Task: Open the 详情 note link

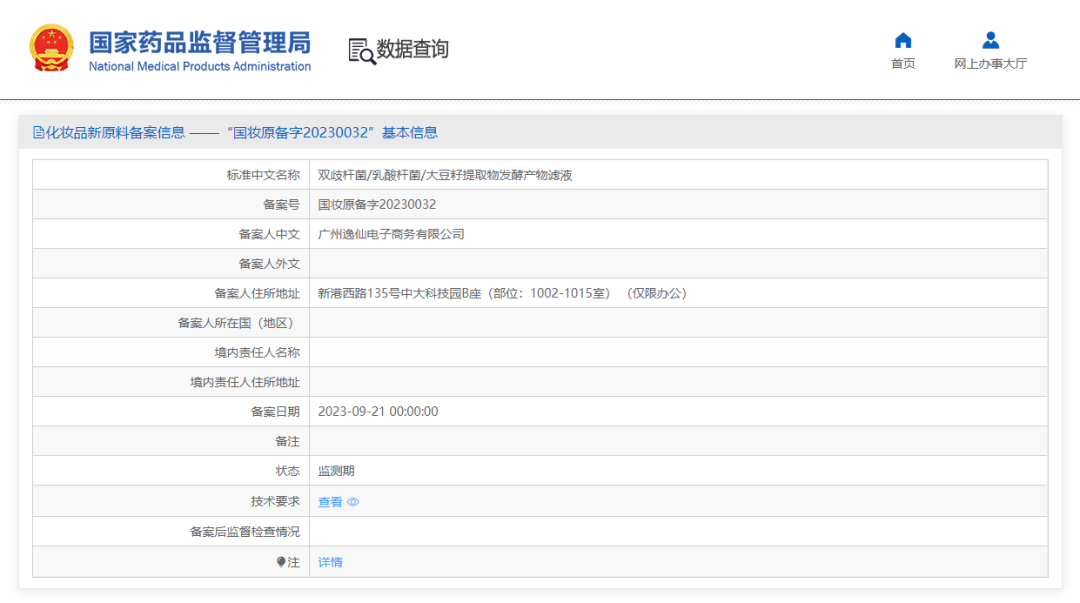Action: point(330,562)
